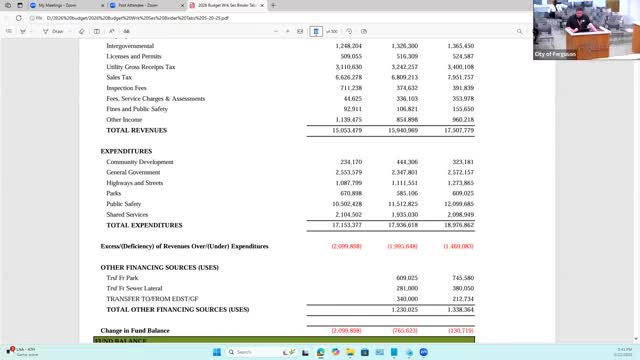640x360 pixels.
Task: Open the Edge workspaces icon
Action: (x=8, y=6)
